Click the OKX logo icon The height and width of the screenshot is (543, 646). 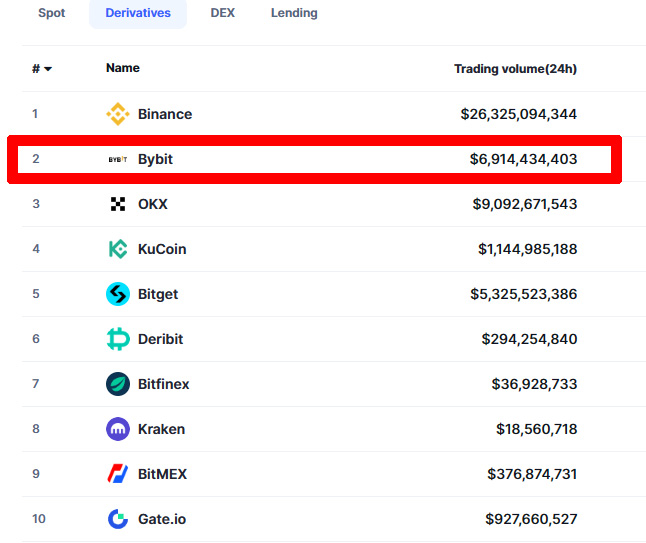tap(118, 204)
